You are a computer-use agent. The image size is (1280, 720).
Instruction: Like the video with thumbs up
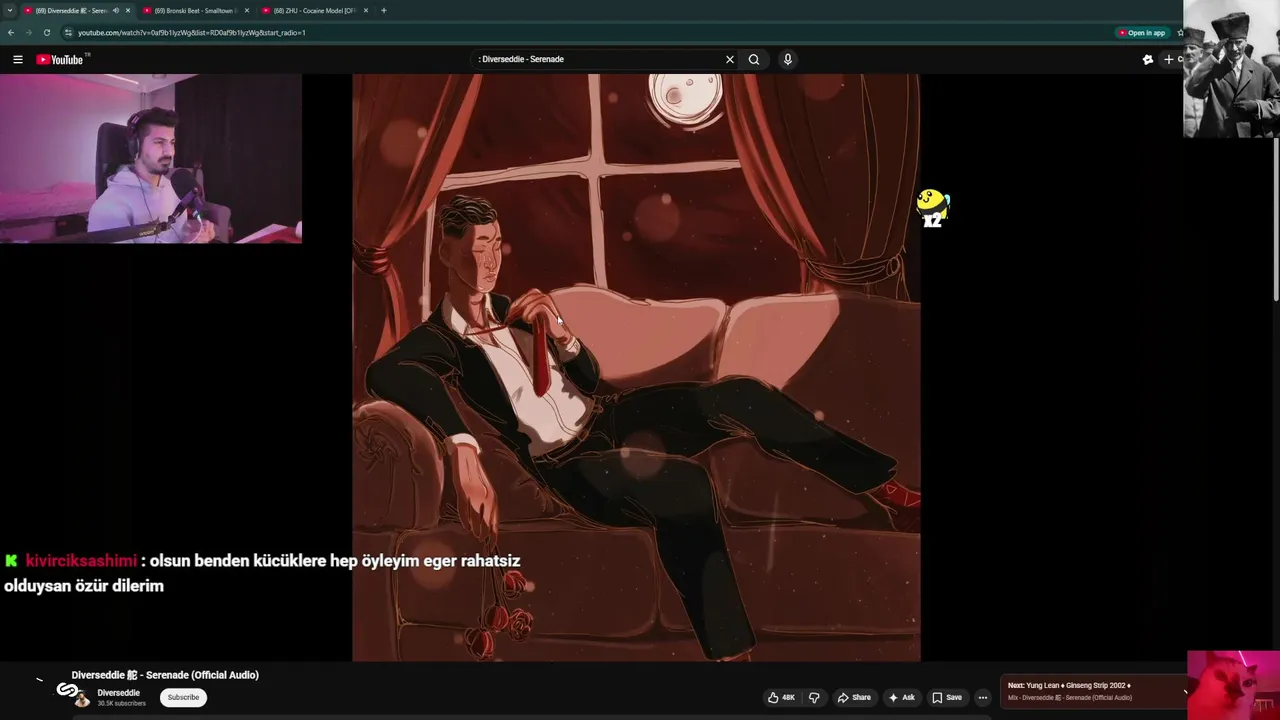click(781, 697)
